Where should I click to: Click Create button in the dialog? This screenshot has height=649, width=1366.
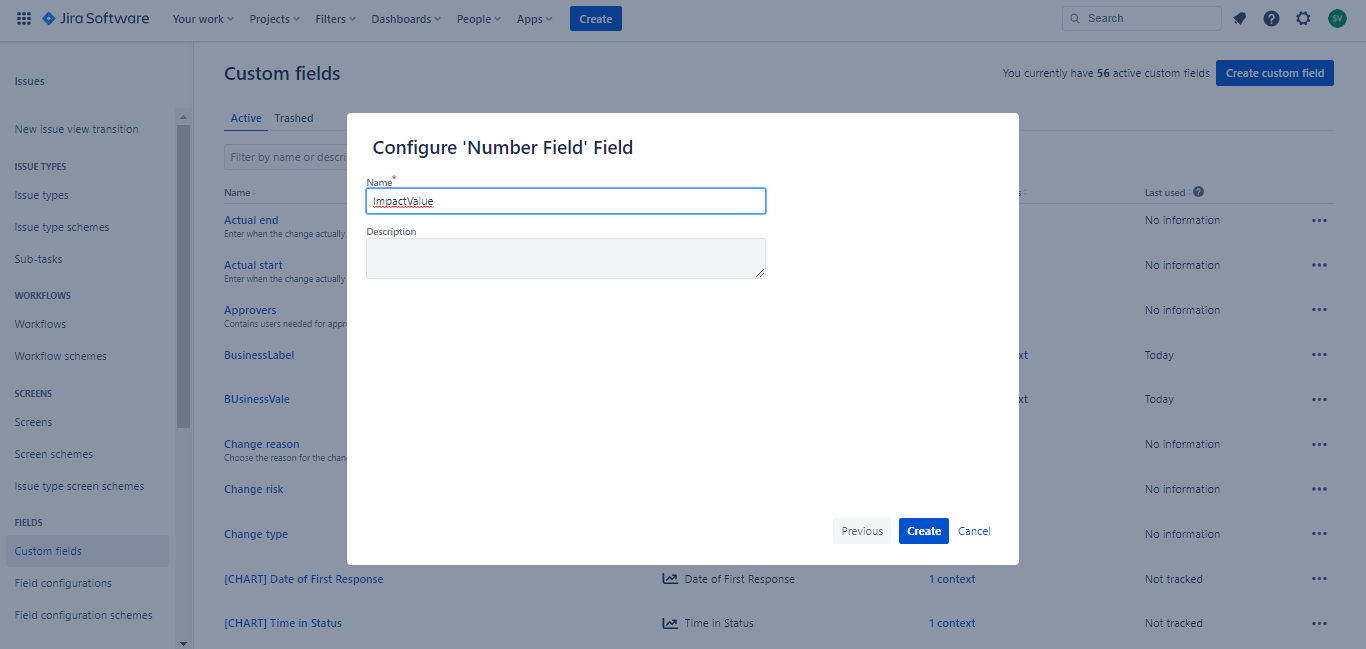click(x=923, y=531)
